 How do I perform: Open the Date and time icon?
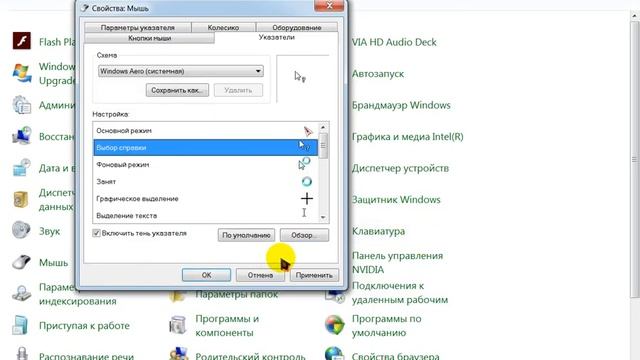[21, 168]
